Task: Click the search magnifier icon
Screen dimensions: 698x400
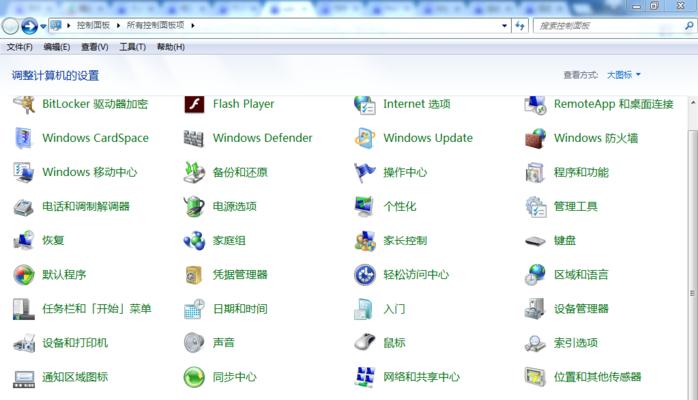Action: tap(689, 26)
